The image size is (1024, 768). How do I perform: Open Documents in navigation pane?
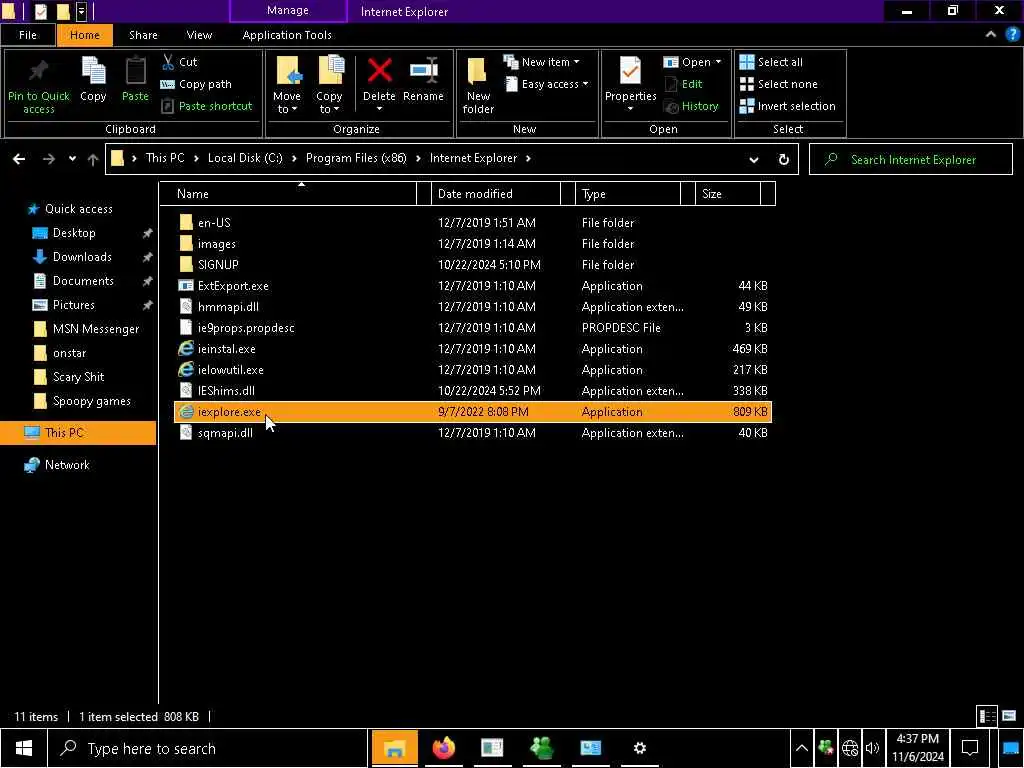coord(83,281)
